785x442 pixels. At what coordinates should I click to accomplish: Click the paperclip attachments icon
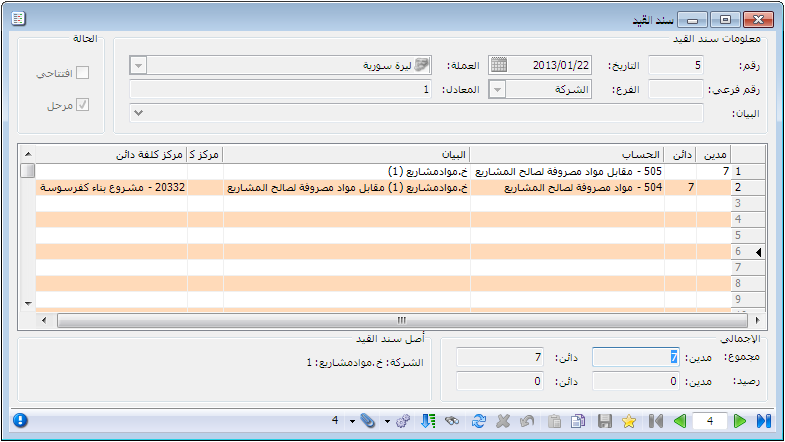coord(367,421)
